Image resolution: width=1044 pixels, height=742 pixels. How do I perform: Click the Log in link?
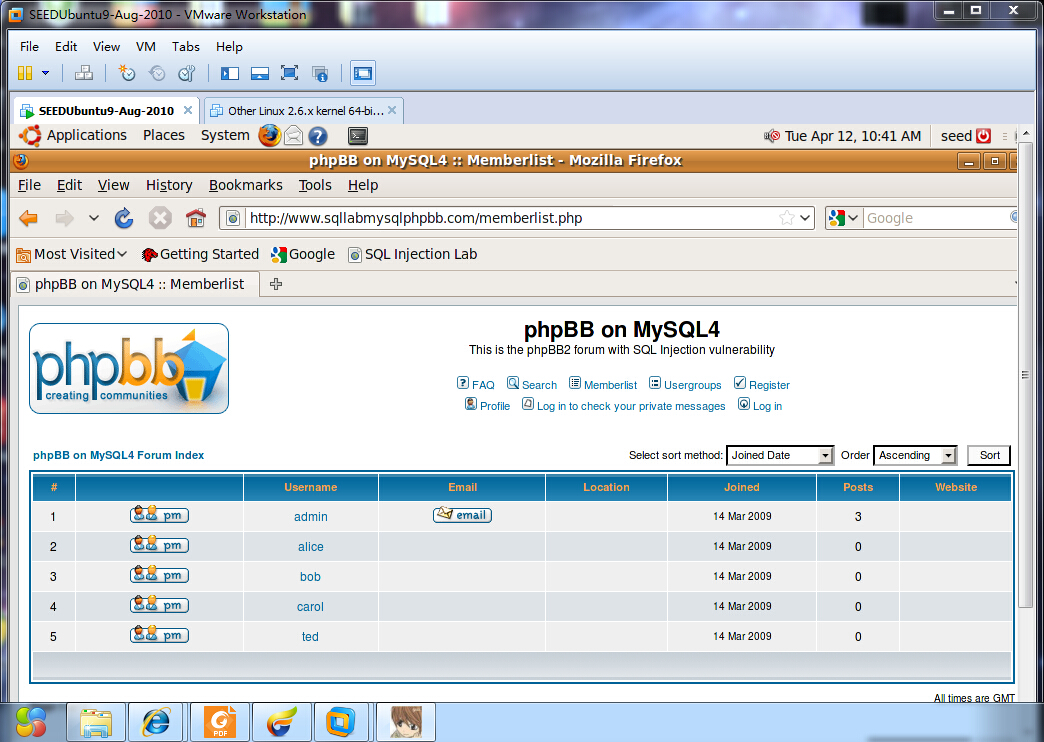pyautogui.click(x=760, y=405)
